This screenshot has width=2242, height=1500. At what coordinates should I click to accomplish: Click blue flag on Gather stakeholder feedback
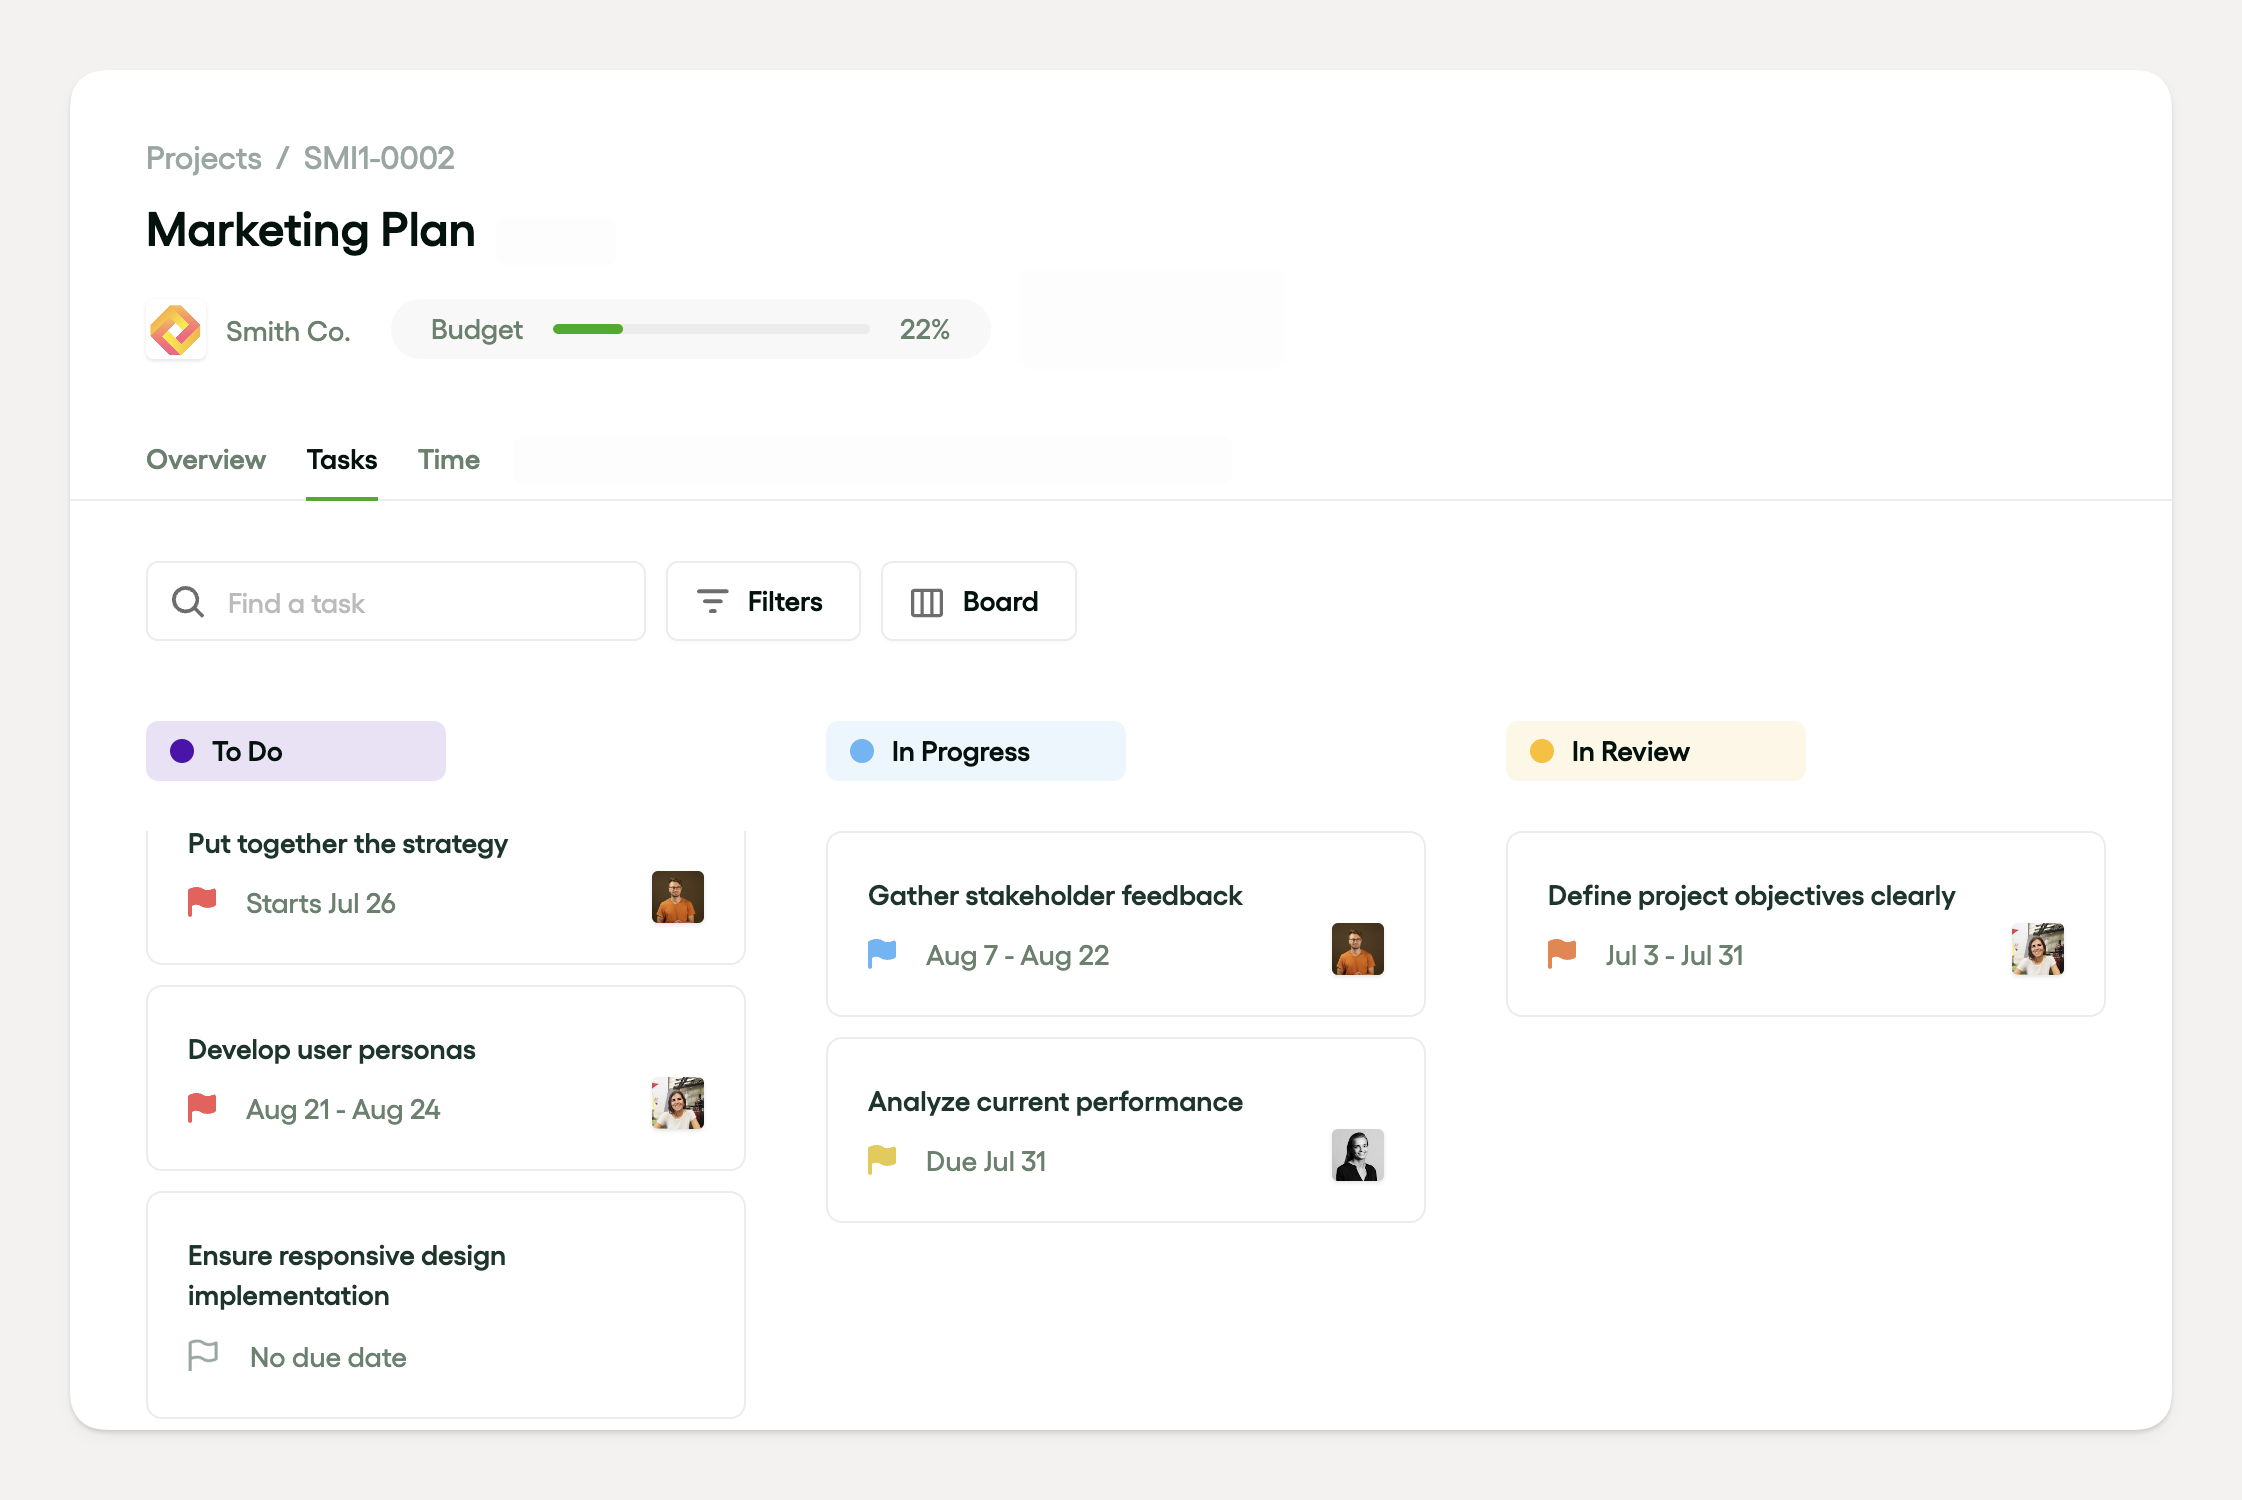click(x=882, y=954)
